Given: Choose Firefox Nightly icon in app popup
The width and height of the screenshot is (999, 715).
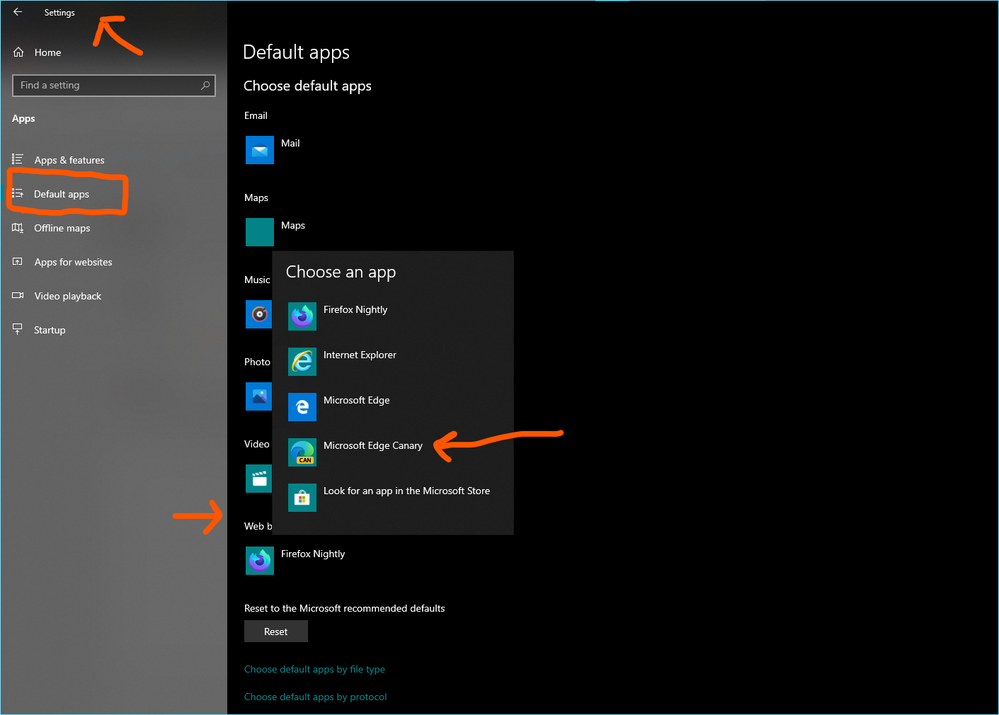Looking at the screenshot, I should point(302,316).
